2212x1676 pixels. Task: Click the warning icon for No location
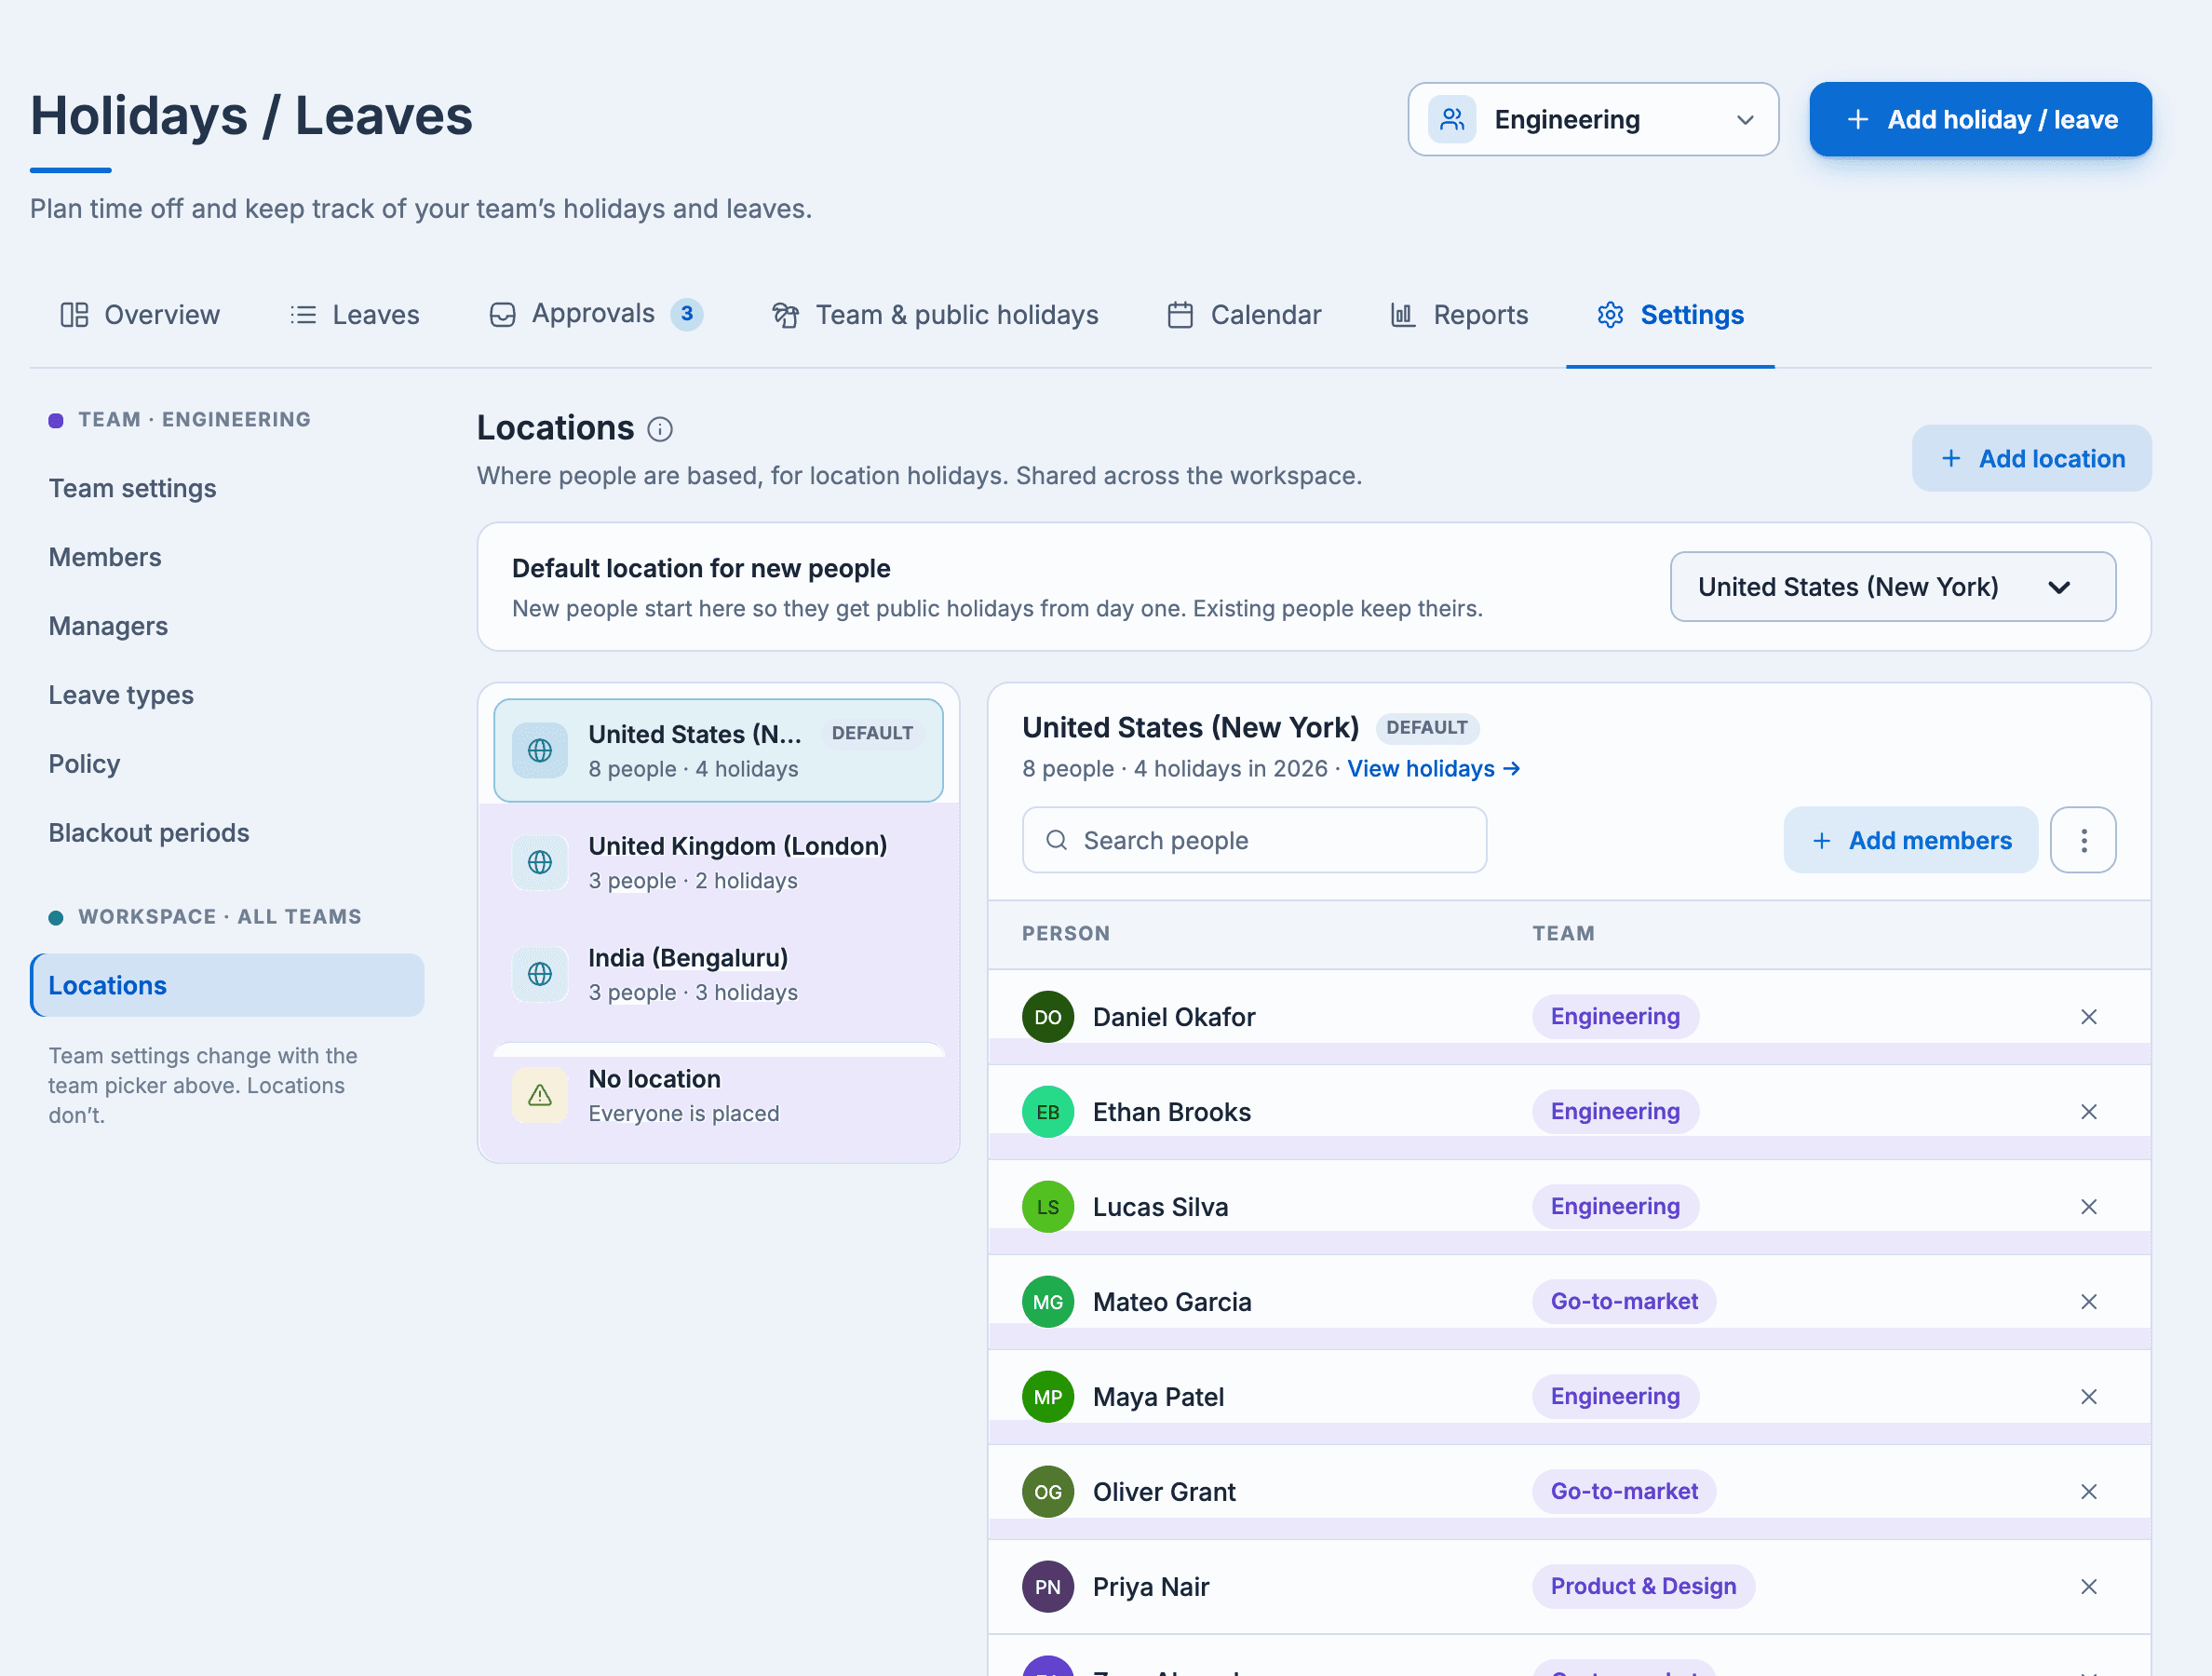tap(540, 1095)
